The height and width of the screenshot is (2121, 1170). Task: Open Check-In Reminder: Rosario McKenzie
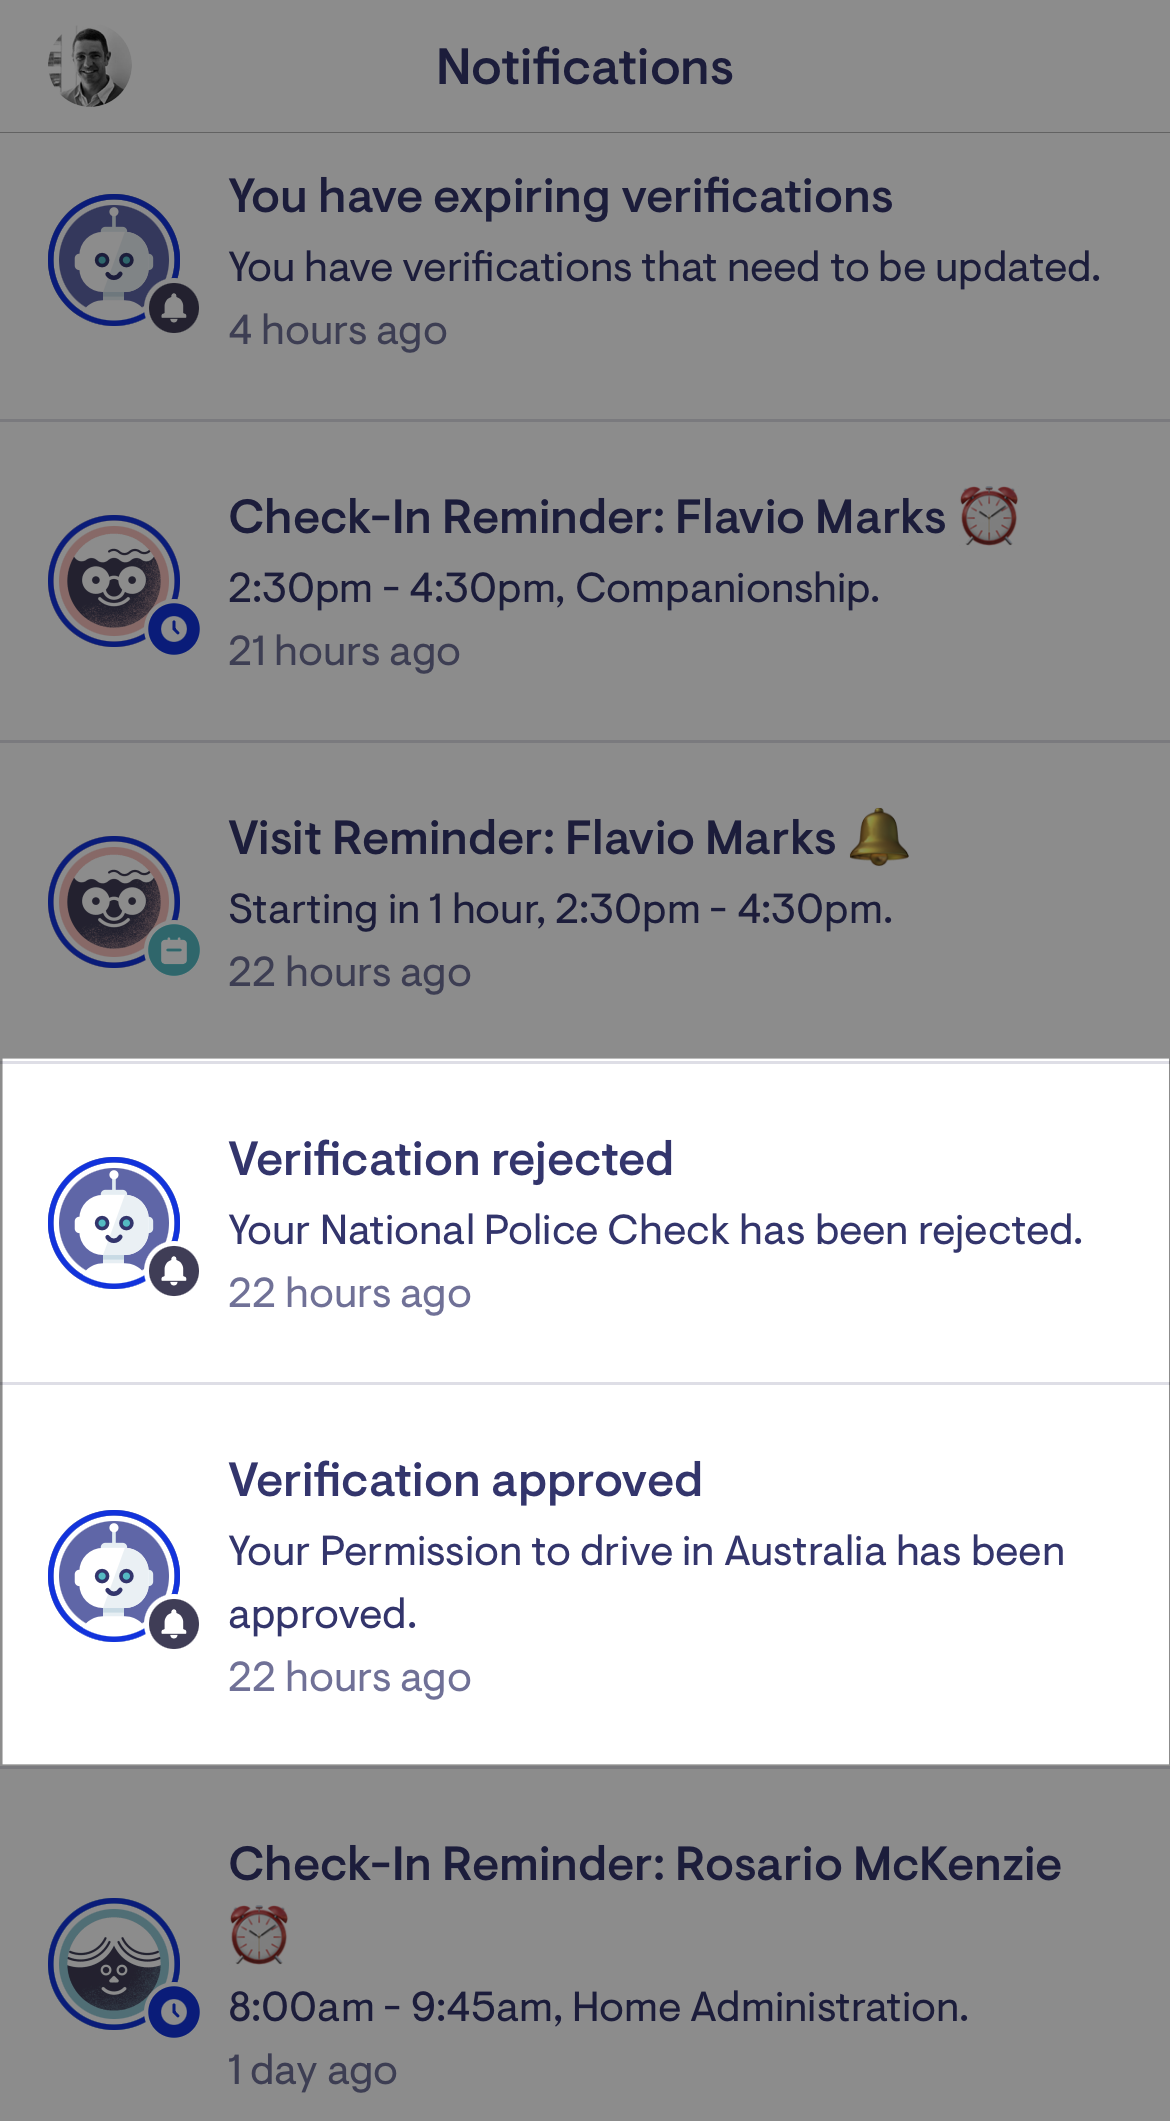pyautogui.click(x=644, y=1865)
